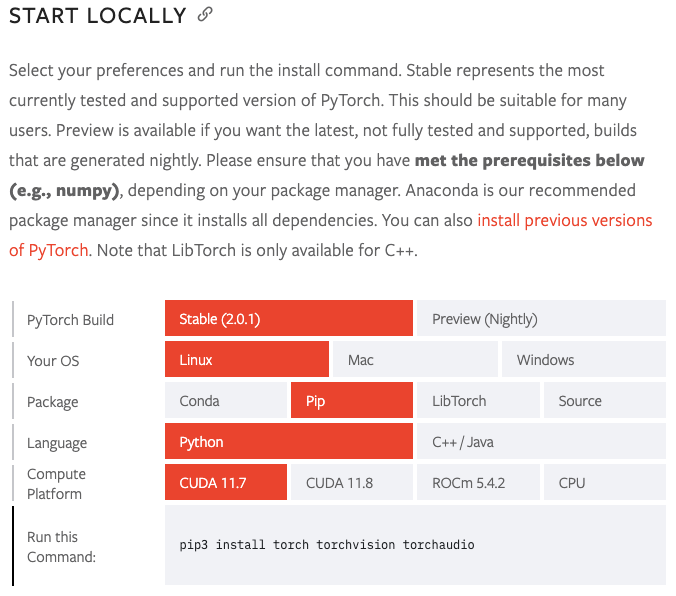Screen dimensions: 676x596
Task: Select ROCm 5.4.2 compute platform
Action: point(477,483)
